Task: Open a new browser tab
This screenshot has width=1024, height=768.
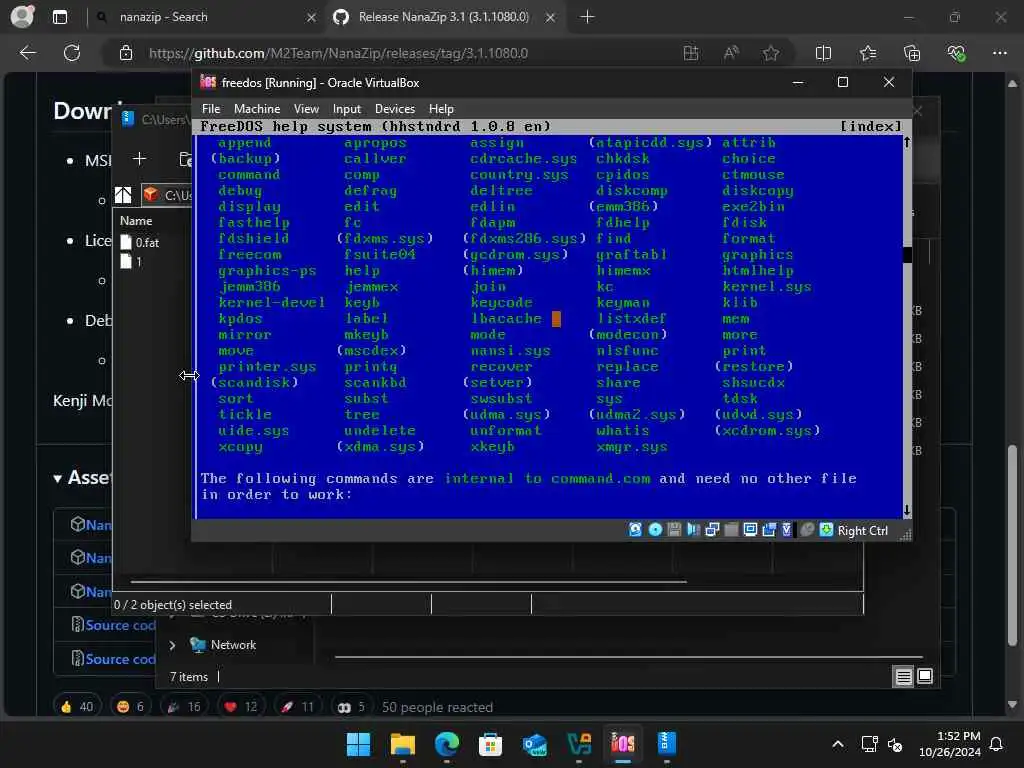Action: tap(587, 17)
